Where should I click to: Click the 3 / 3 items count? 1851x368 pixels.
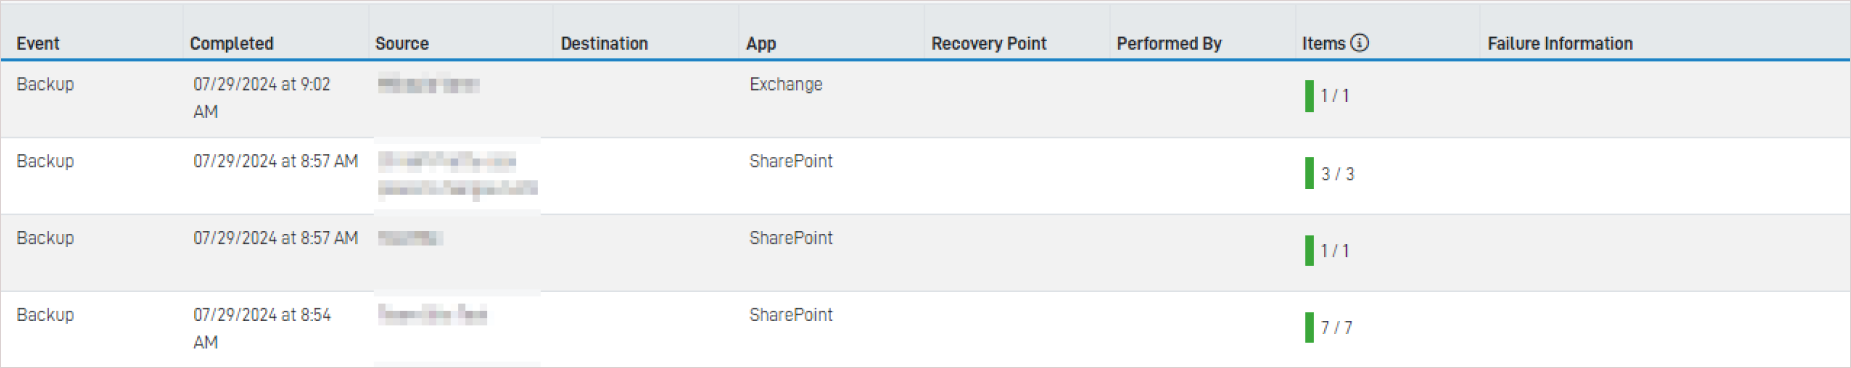[x=1337, y=174]
